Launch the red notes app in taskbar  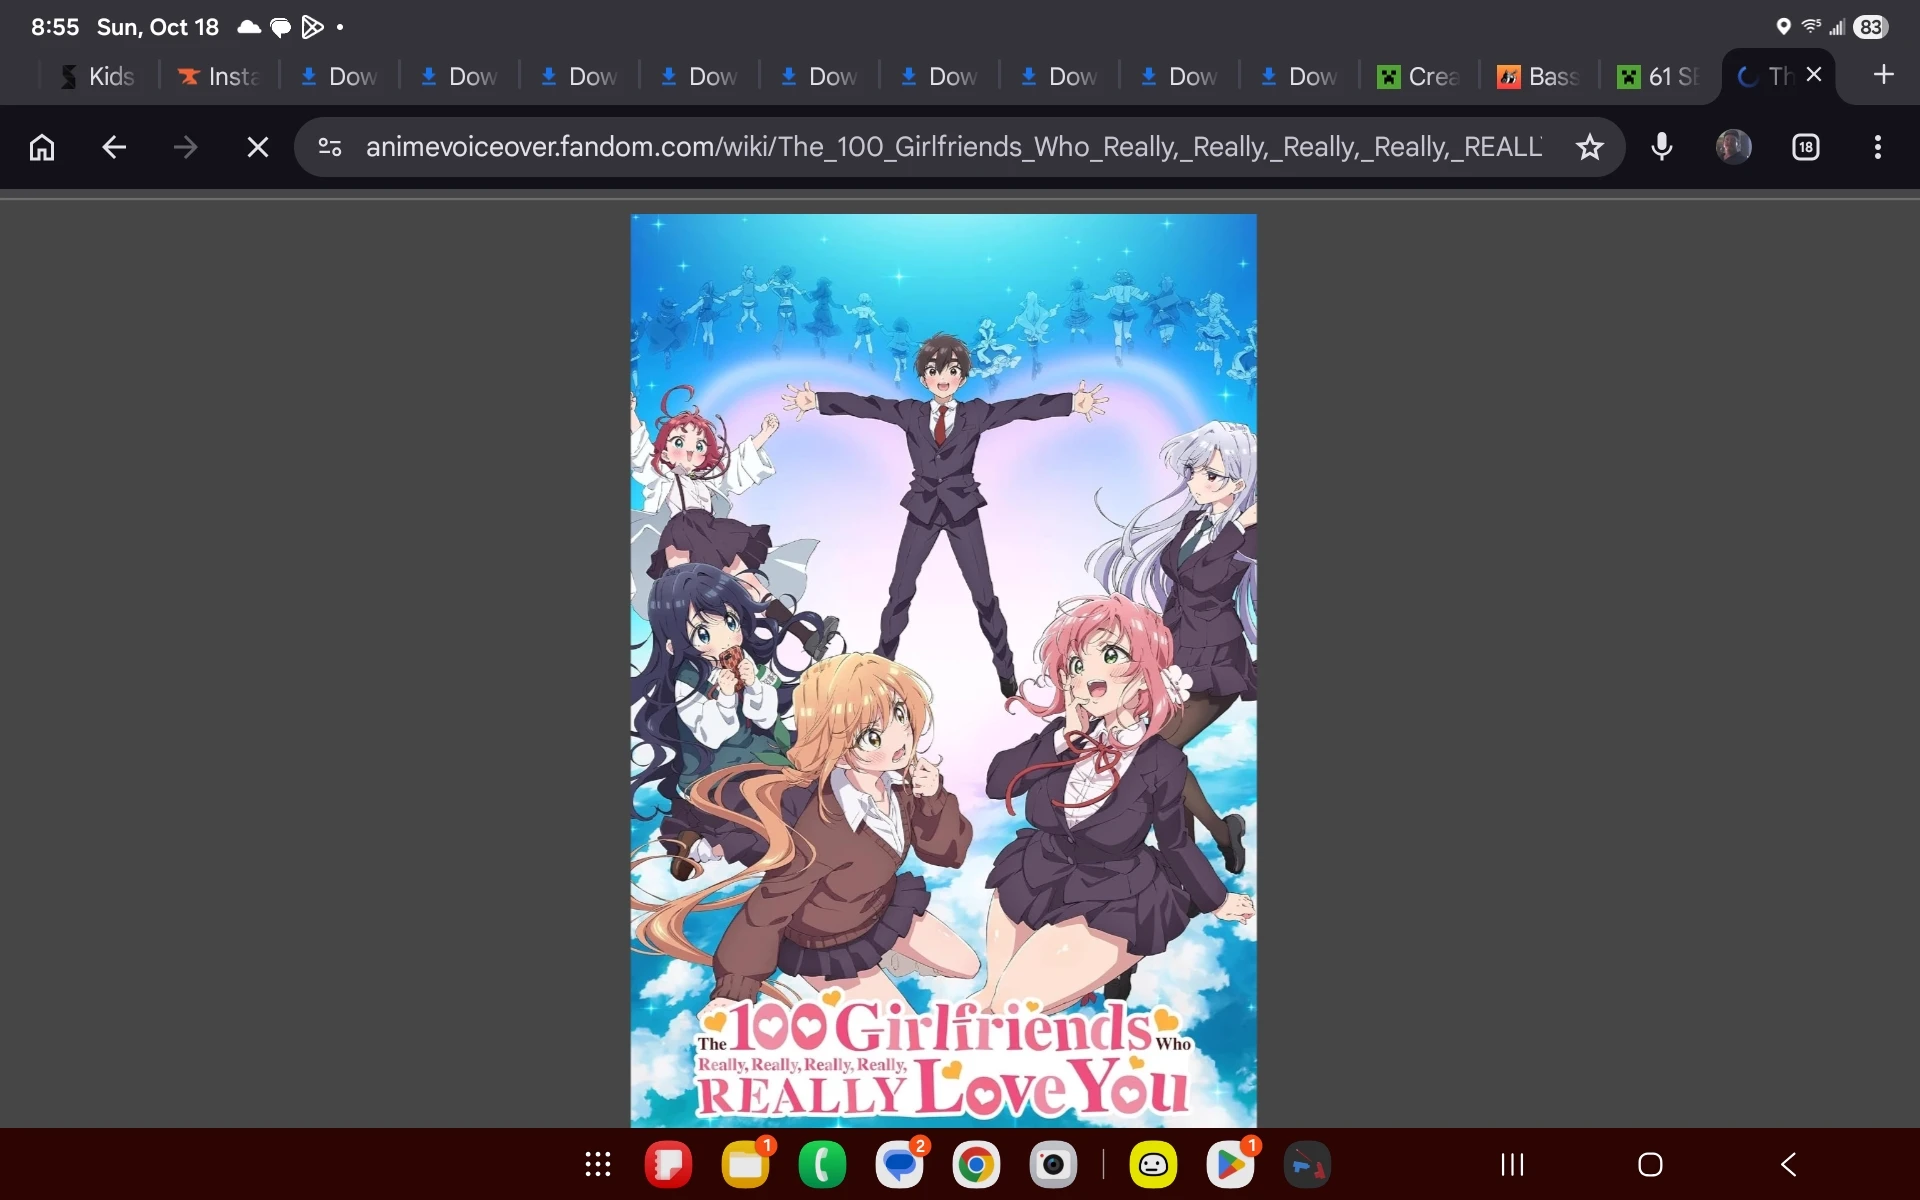[669, 1165]
